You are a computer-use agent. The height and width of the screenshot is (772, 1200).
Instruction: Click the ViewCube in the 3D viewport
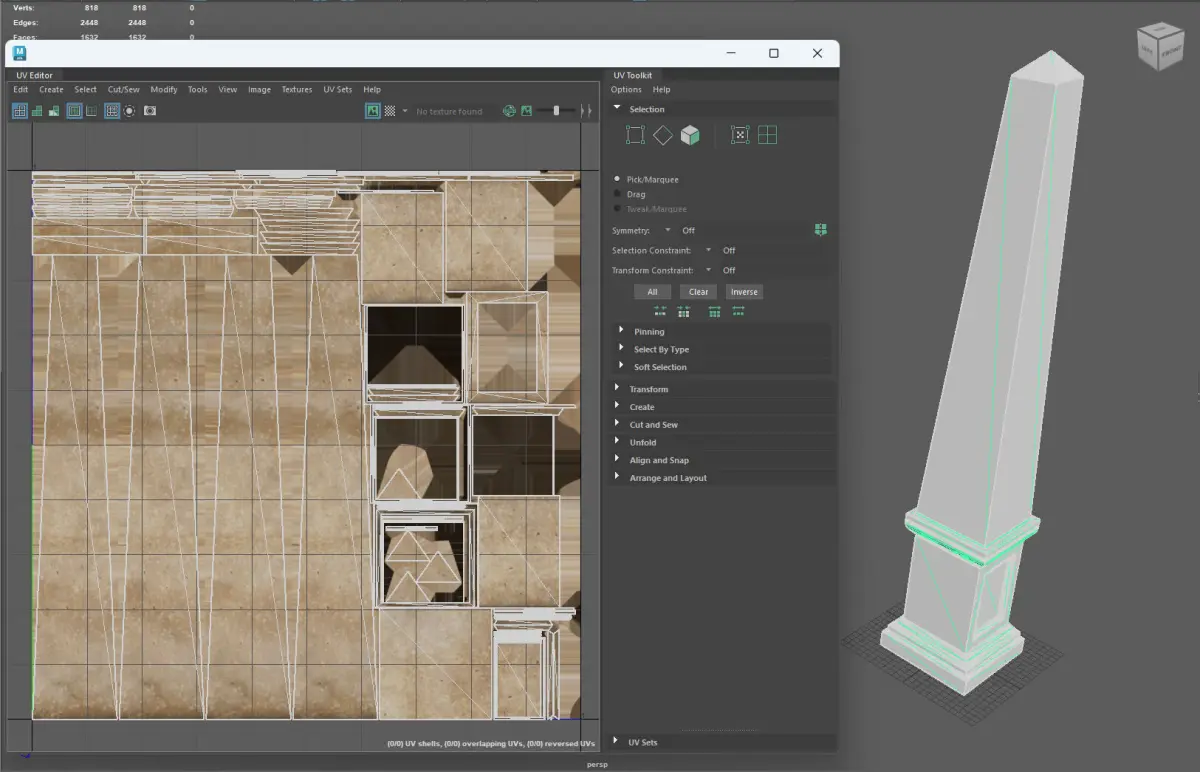coord(1159,48)
